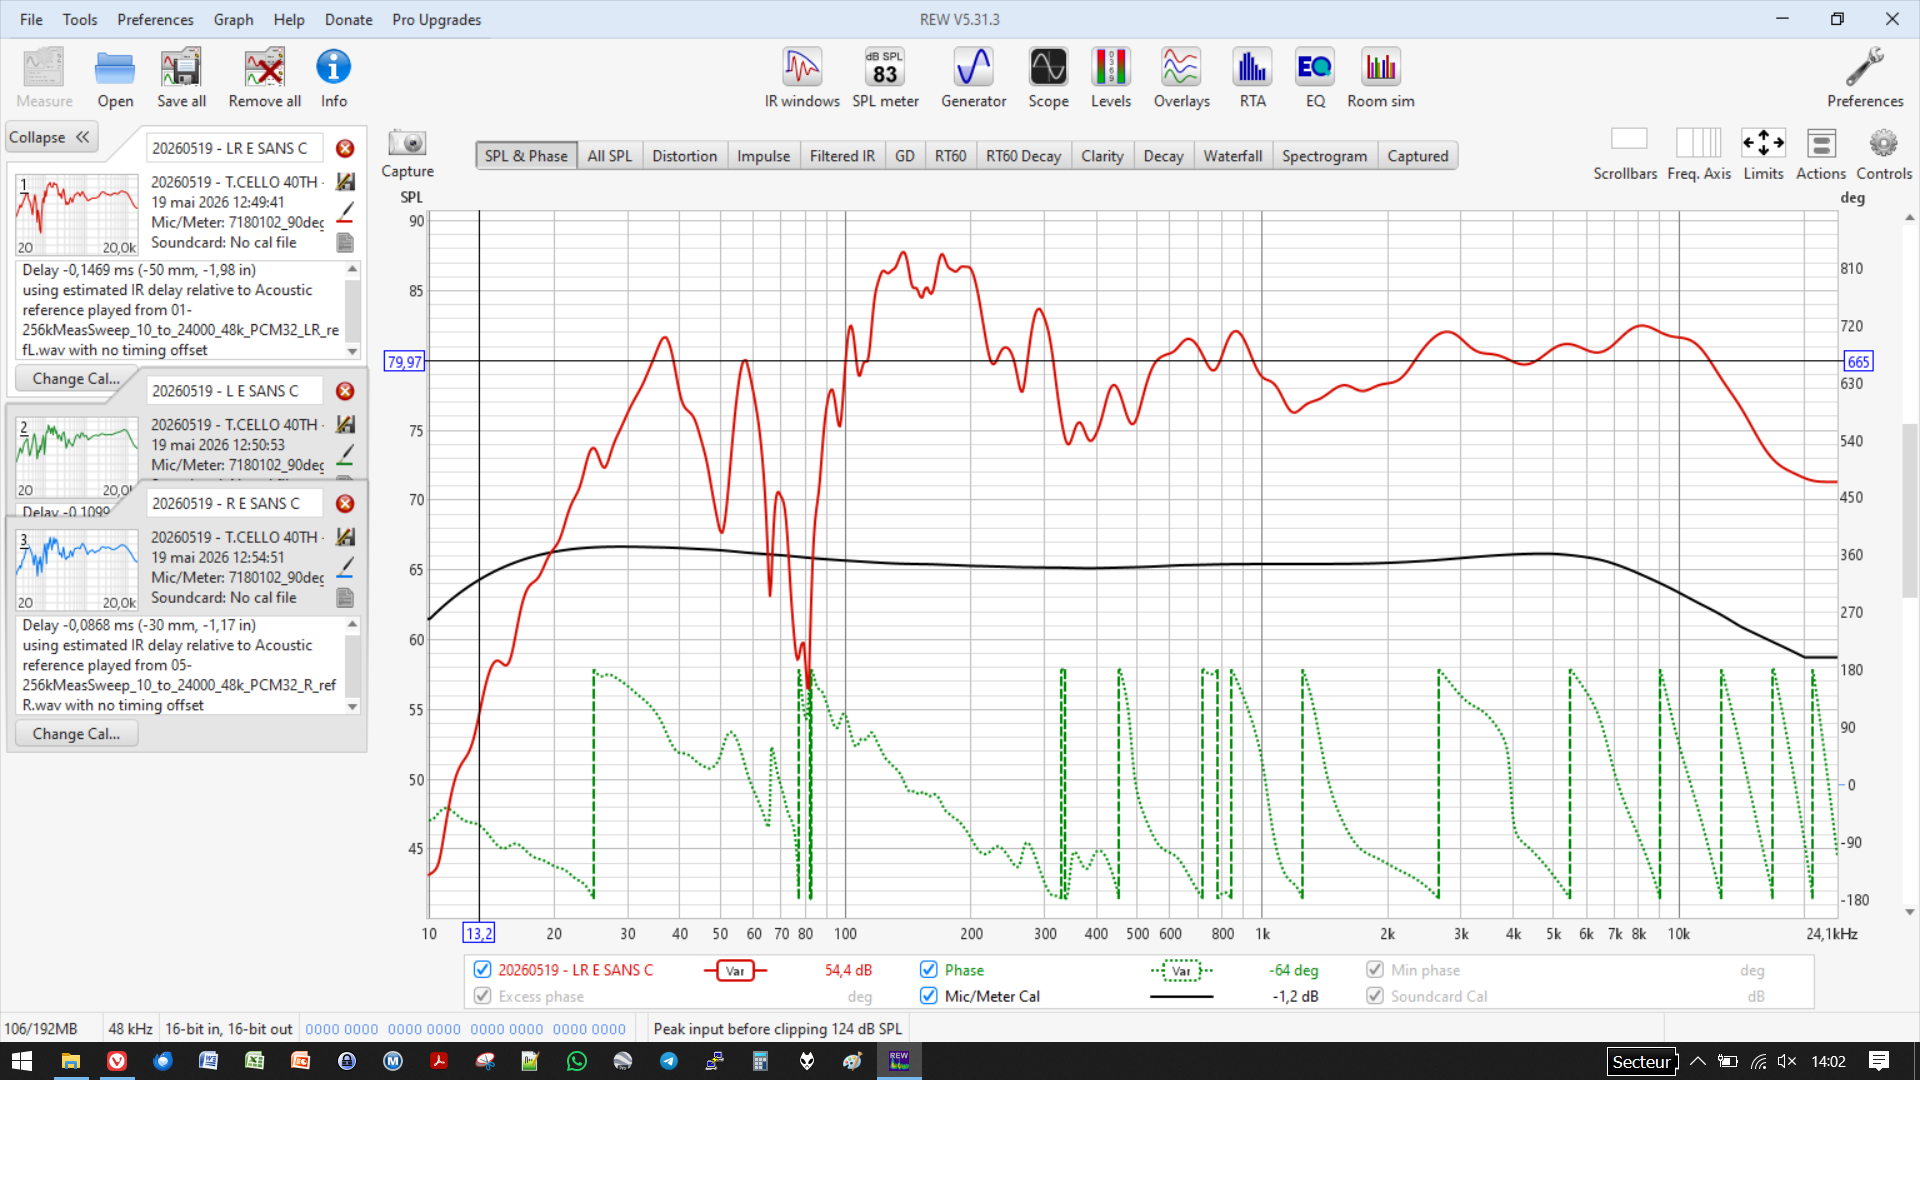Select the LR E SANS C thumbnail
Screen dimensions: 1920x1200
point(77,215)
